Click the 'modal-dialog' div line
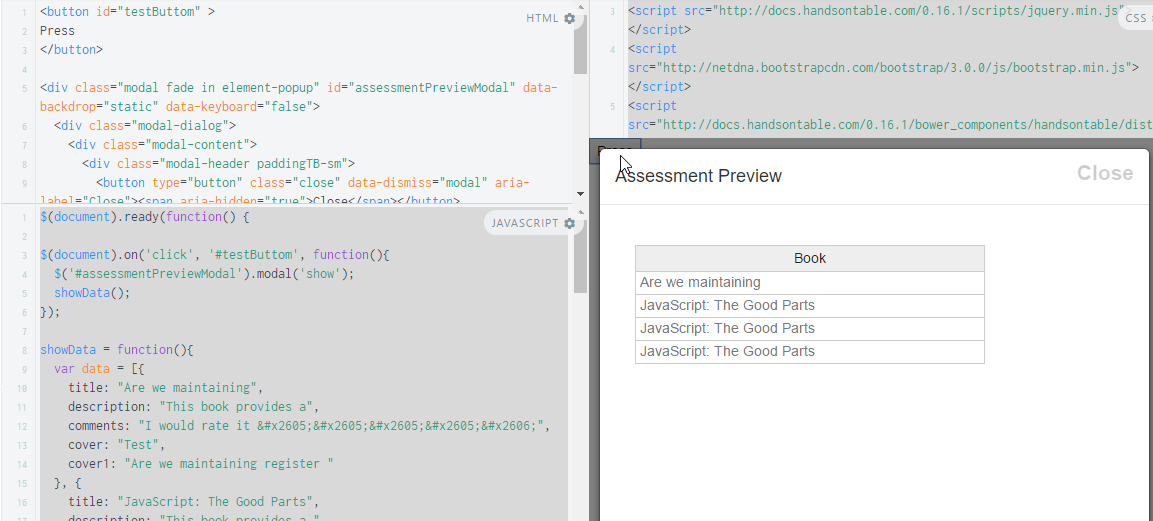 145,126
